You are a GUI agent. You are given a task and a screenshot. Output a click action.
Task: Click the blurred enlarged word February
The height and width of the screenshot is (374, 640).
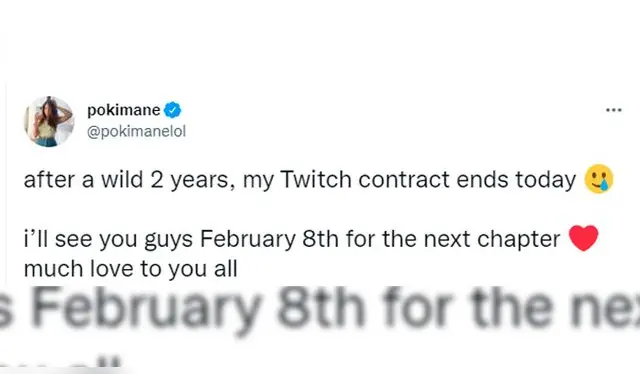tap(146, 308)
